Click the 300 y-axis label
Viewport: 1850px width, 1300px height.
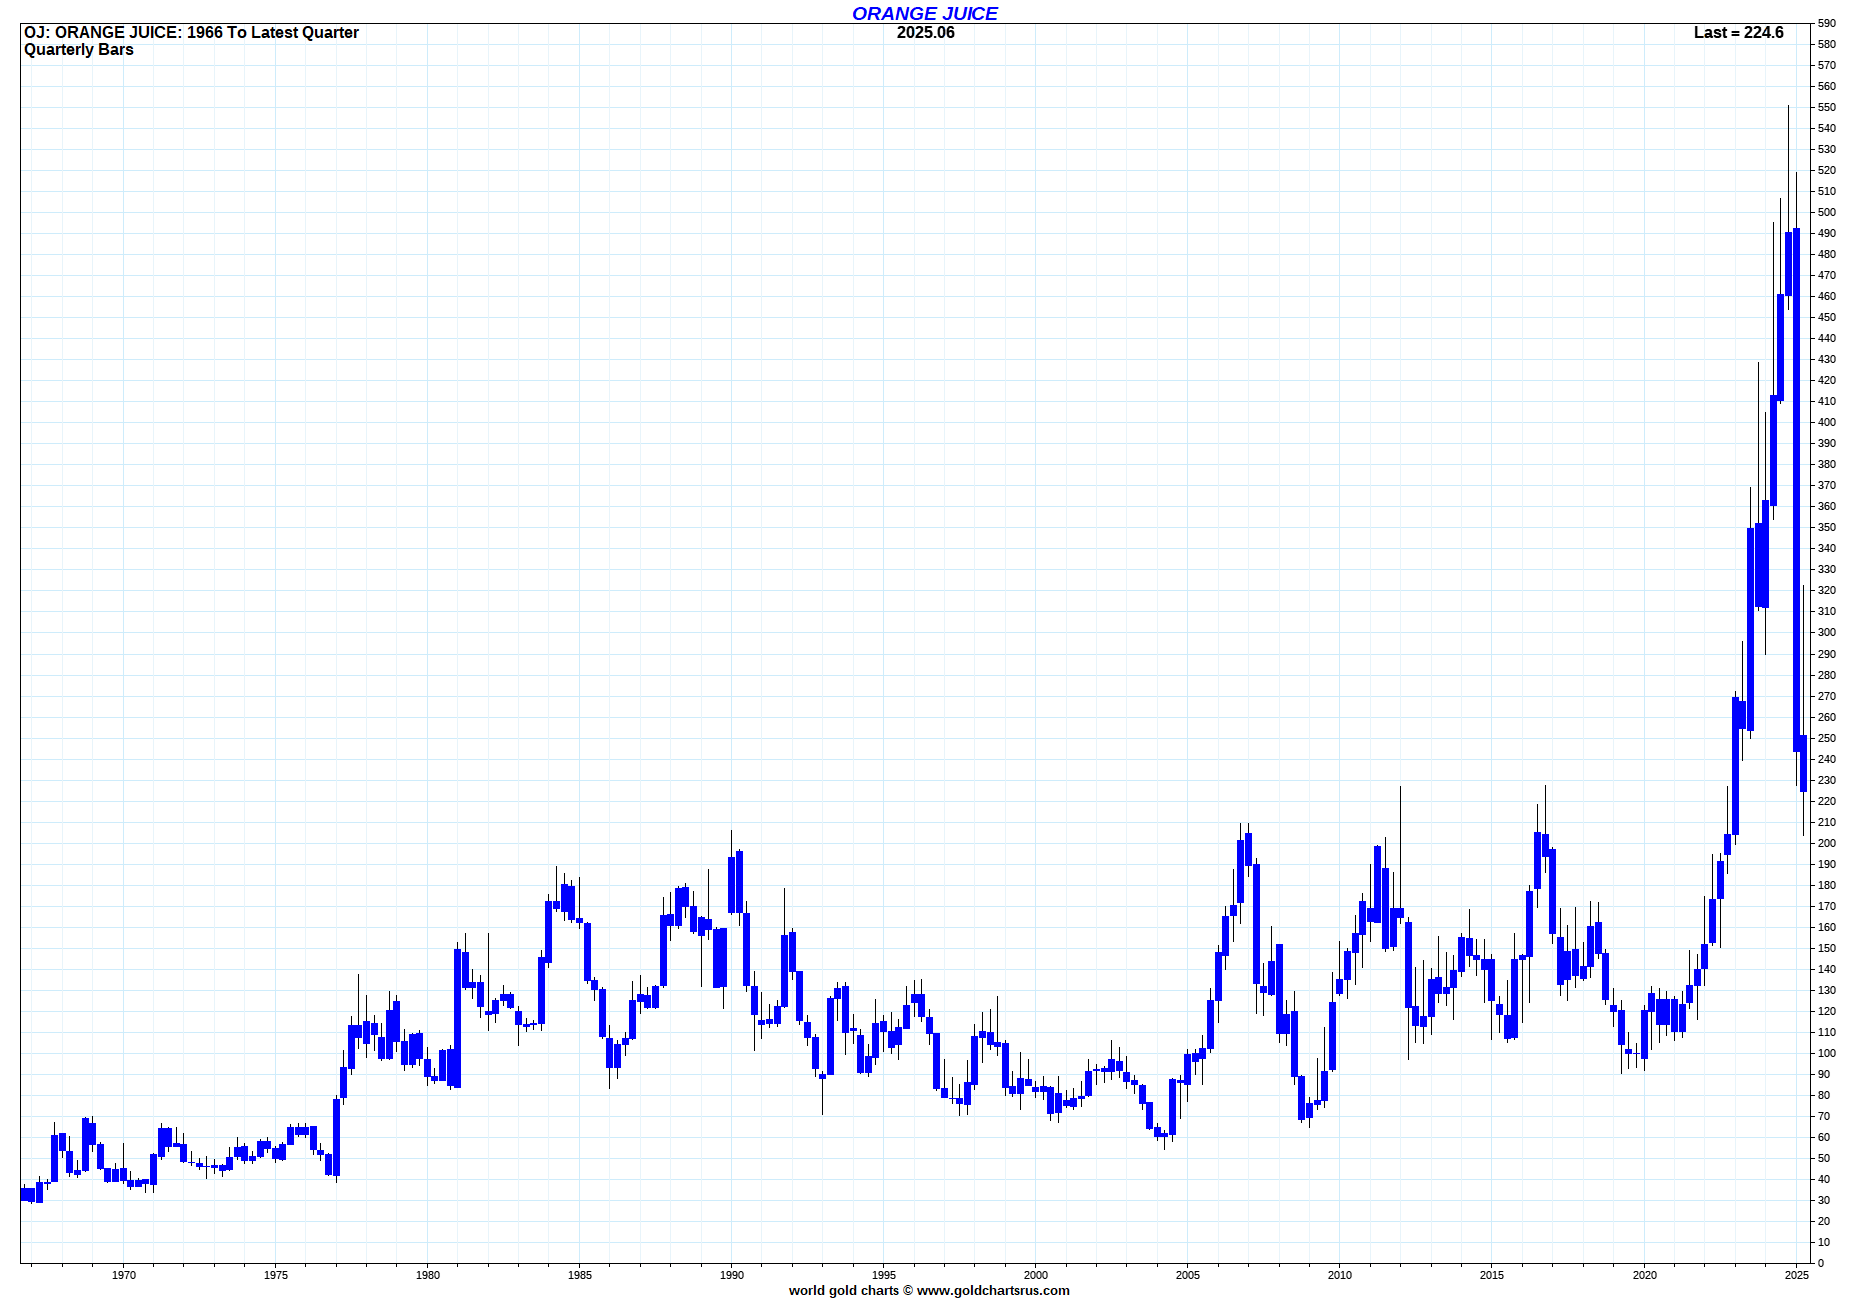pyautogui.click(x=1827, y=632)
